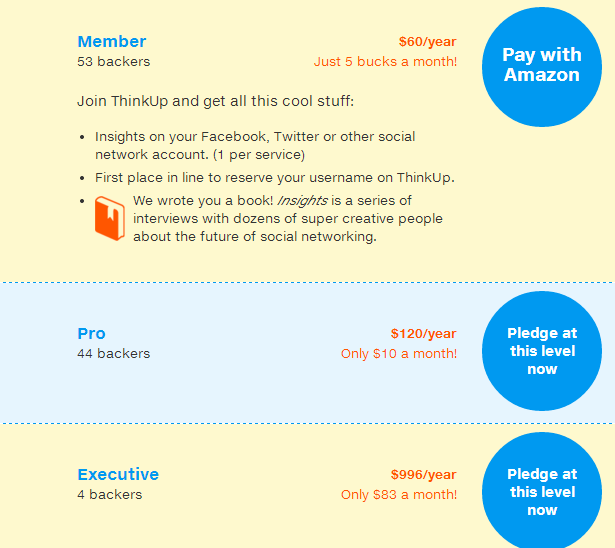Click the $60/year price label

[x=428, y=42]
